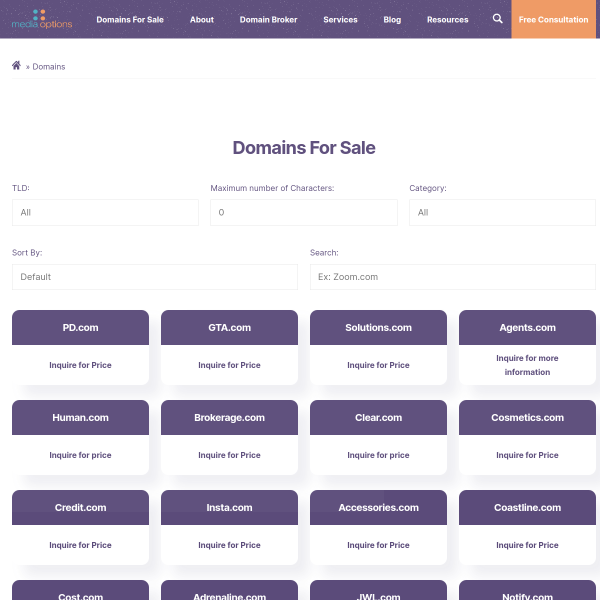This screenshot has width=600, height=600.
Task: Open the TLD dropdown
Action: point(105,212)
